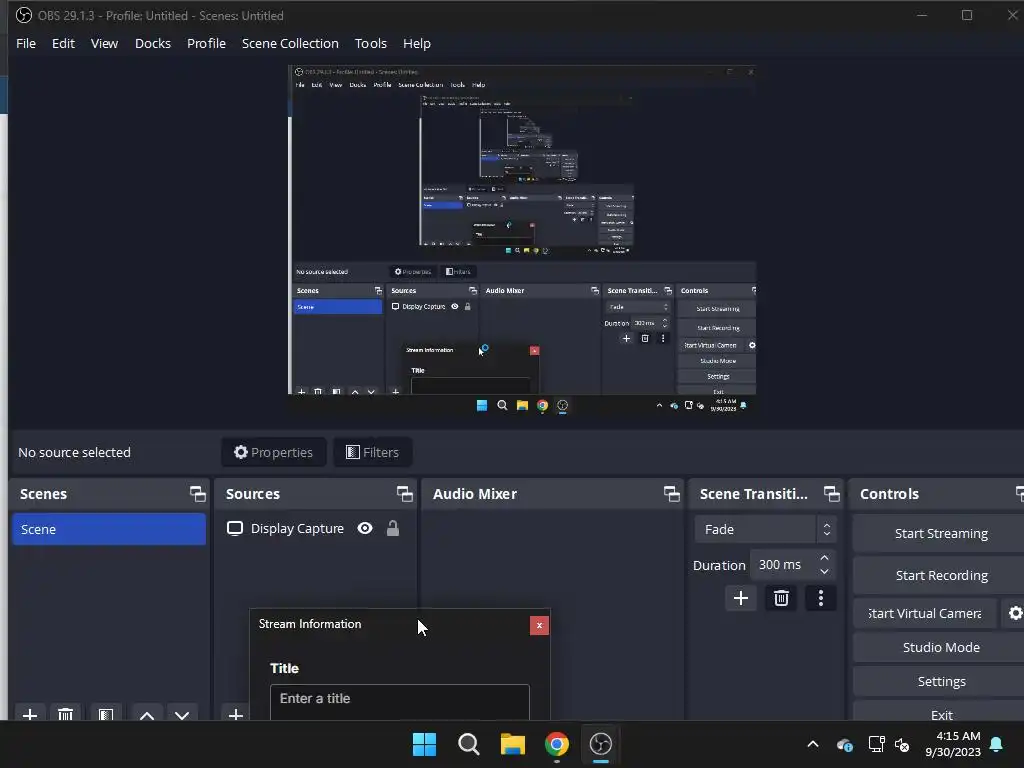Open OBS Settings from Controls

click(x=940, y=681)
